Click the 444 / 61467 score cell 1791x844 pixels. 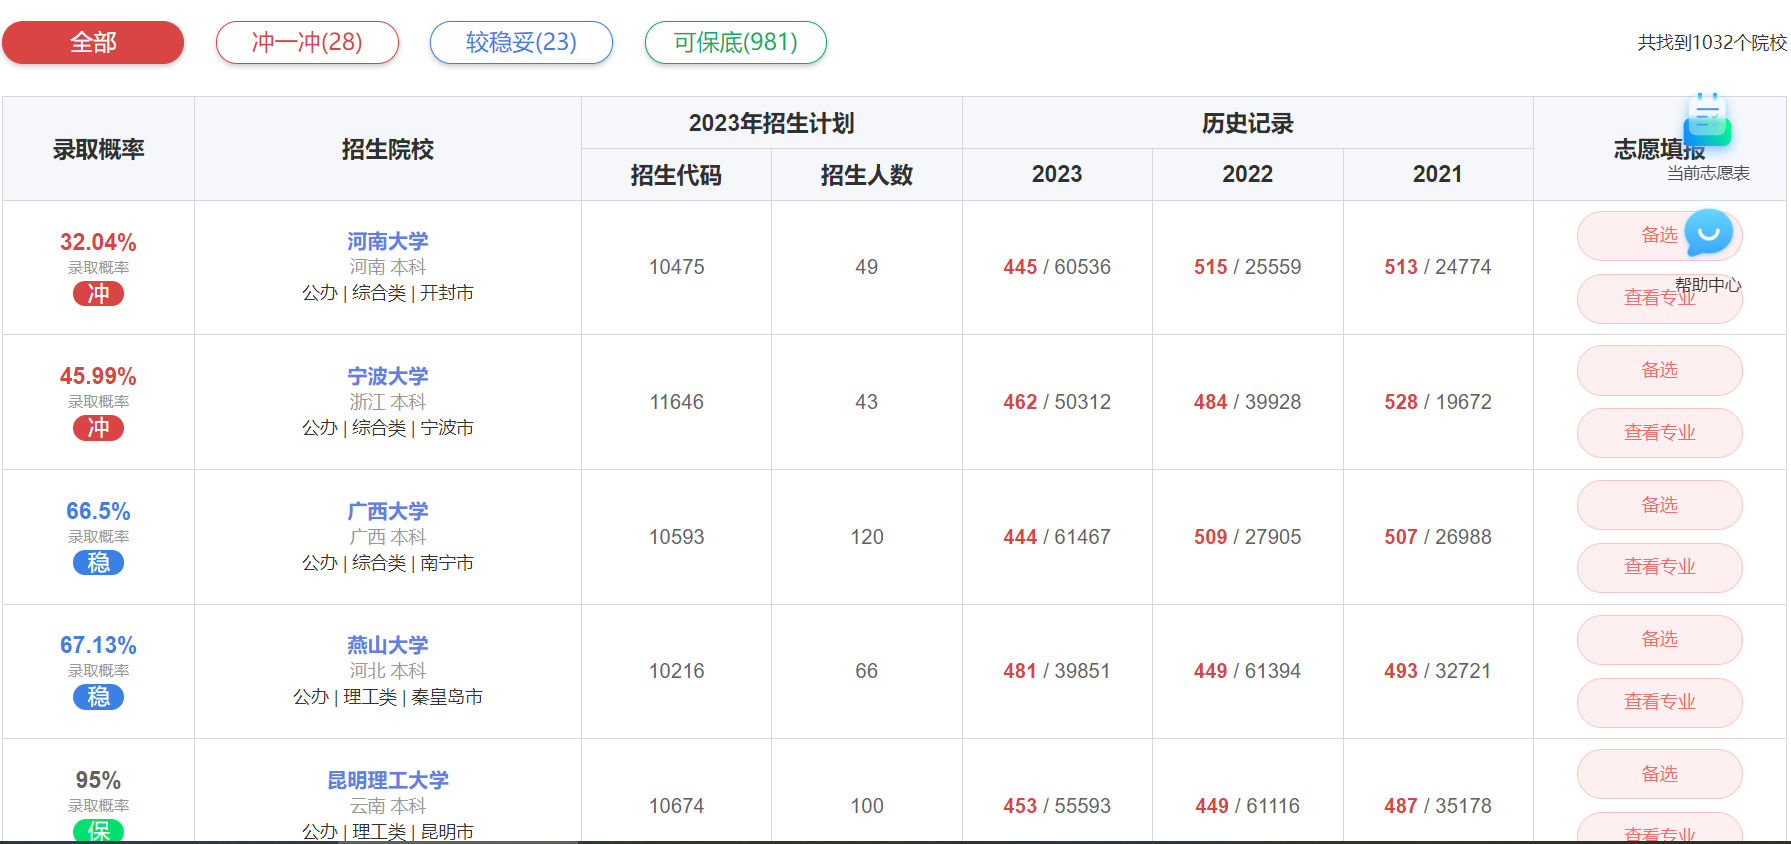[x=1057, y=537]
